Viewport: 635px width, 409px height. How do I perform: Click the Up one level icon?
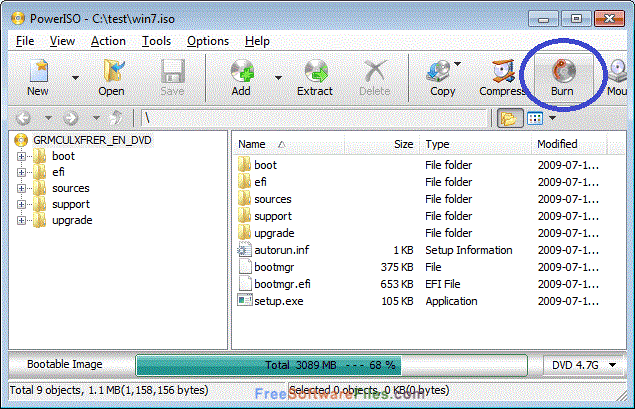click(x=116, y=118)
